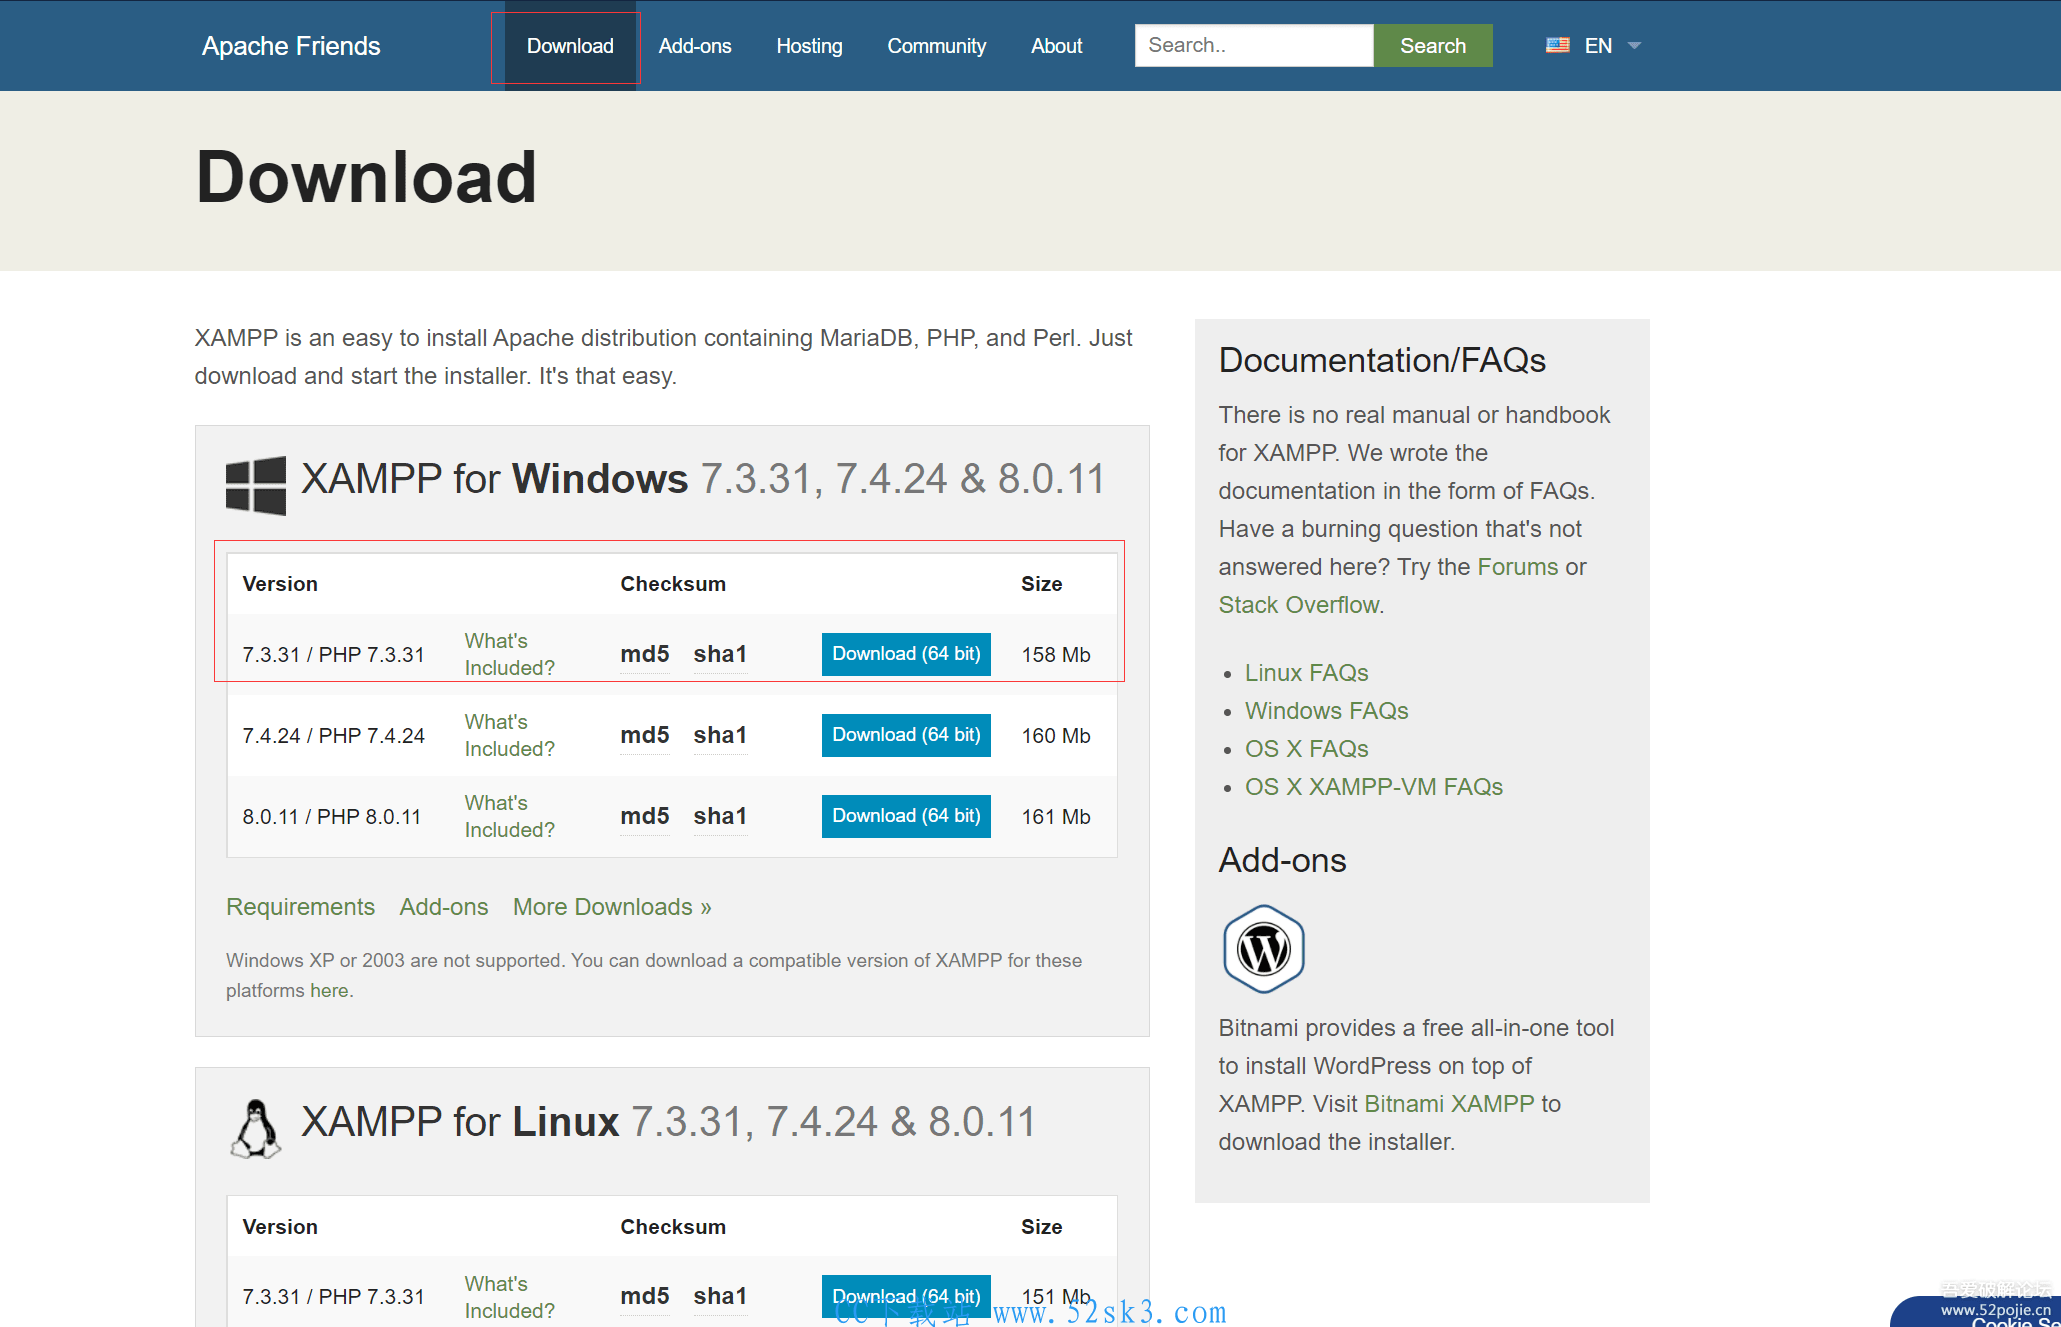This screenshot has width=2061, height=1327.
Task: Open the Add-ons link below Windows table
Action: 444,907
